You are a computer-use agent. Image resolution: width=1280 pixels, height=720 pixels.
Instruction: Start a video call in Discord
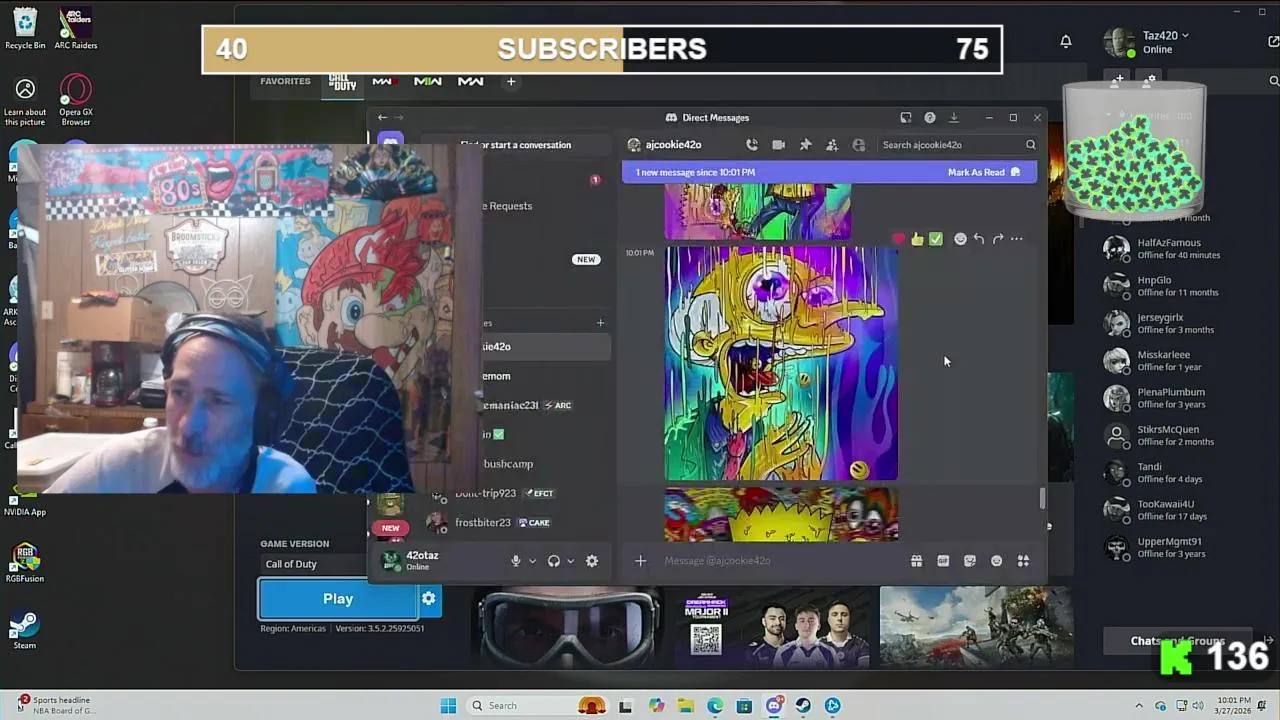coord(778,145)
